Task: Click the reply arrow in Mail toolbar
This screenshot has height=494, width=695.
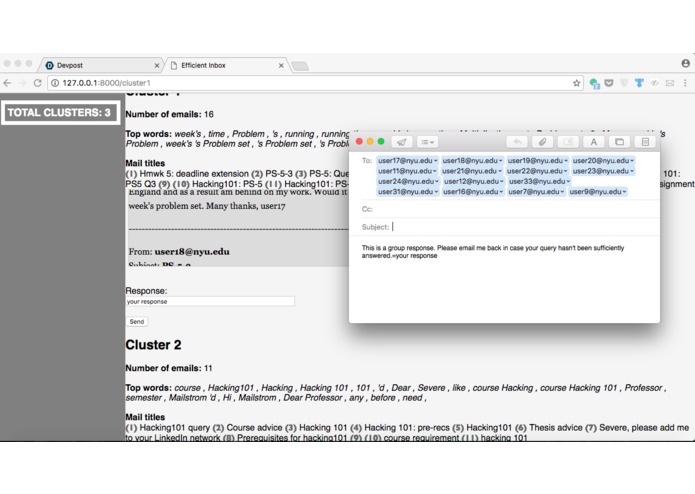Action: coord(517,142)
